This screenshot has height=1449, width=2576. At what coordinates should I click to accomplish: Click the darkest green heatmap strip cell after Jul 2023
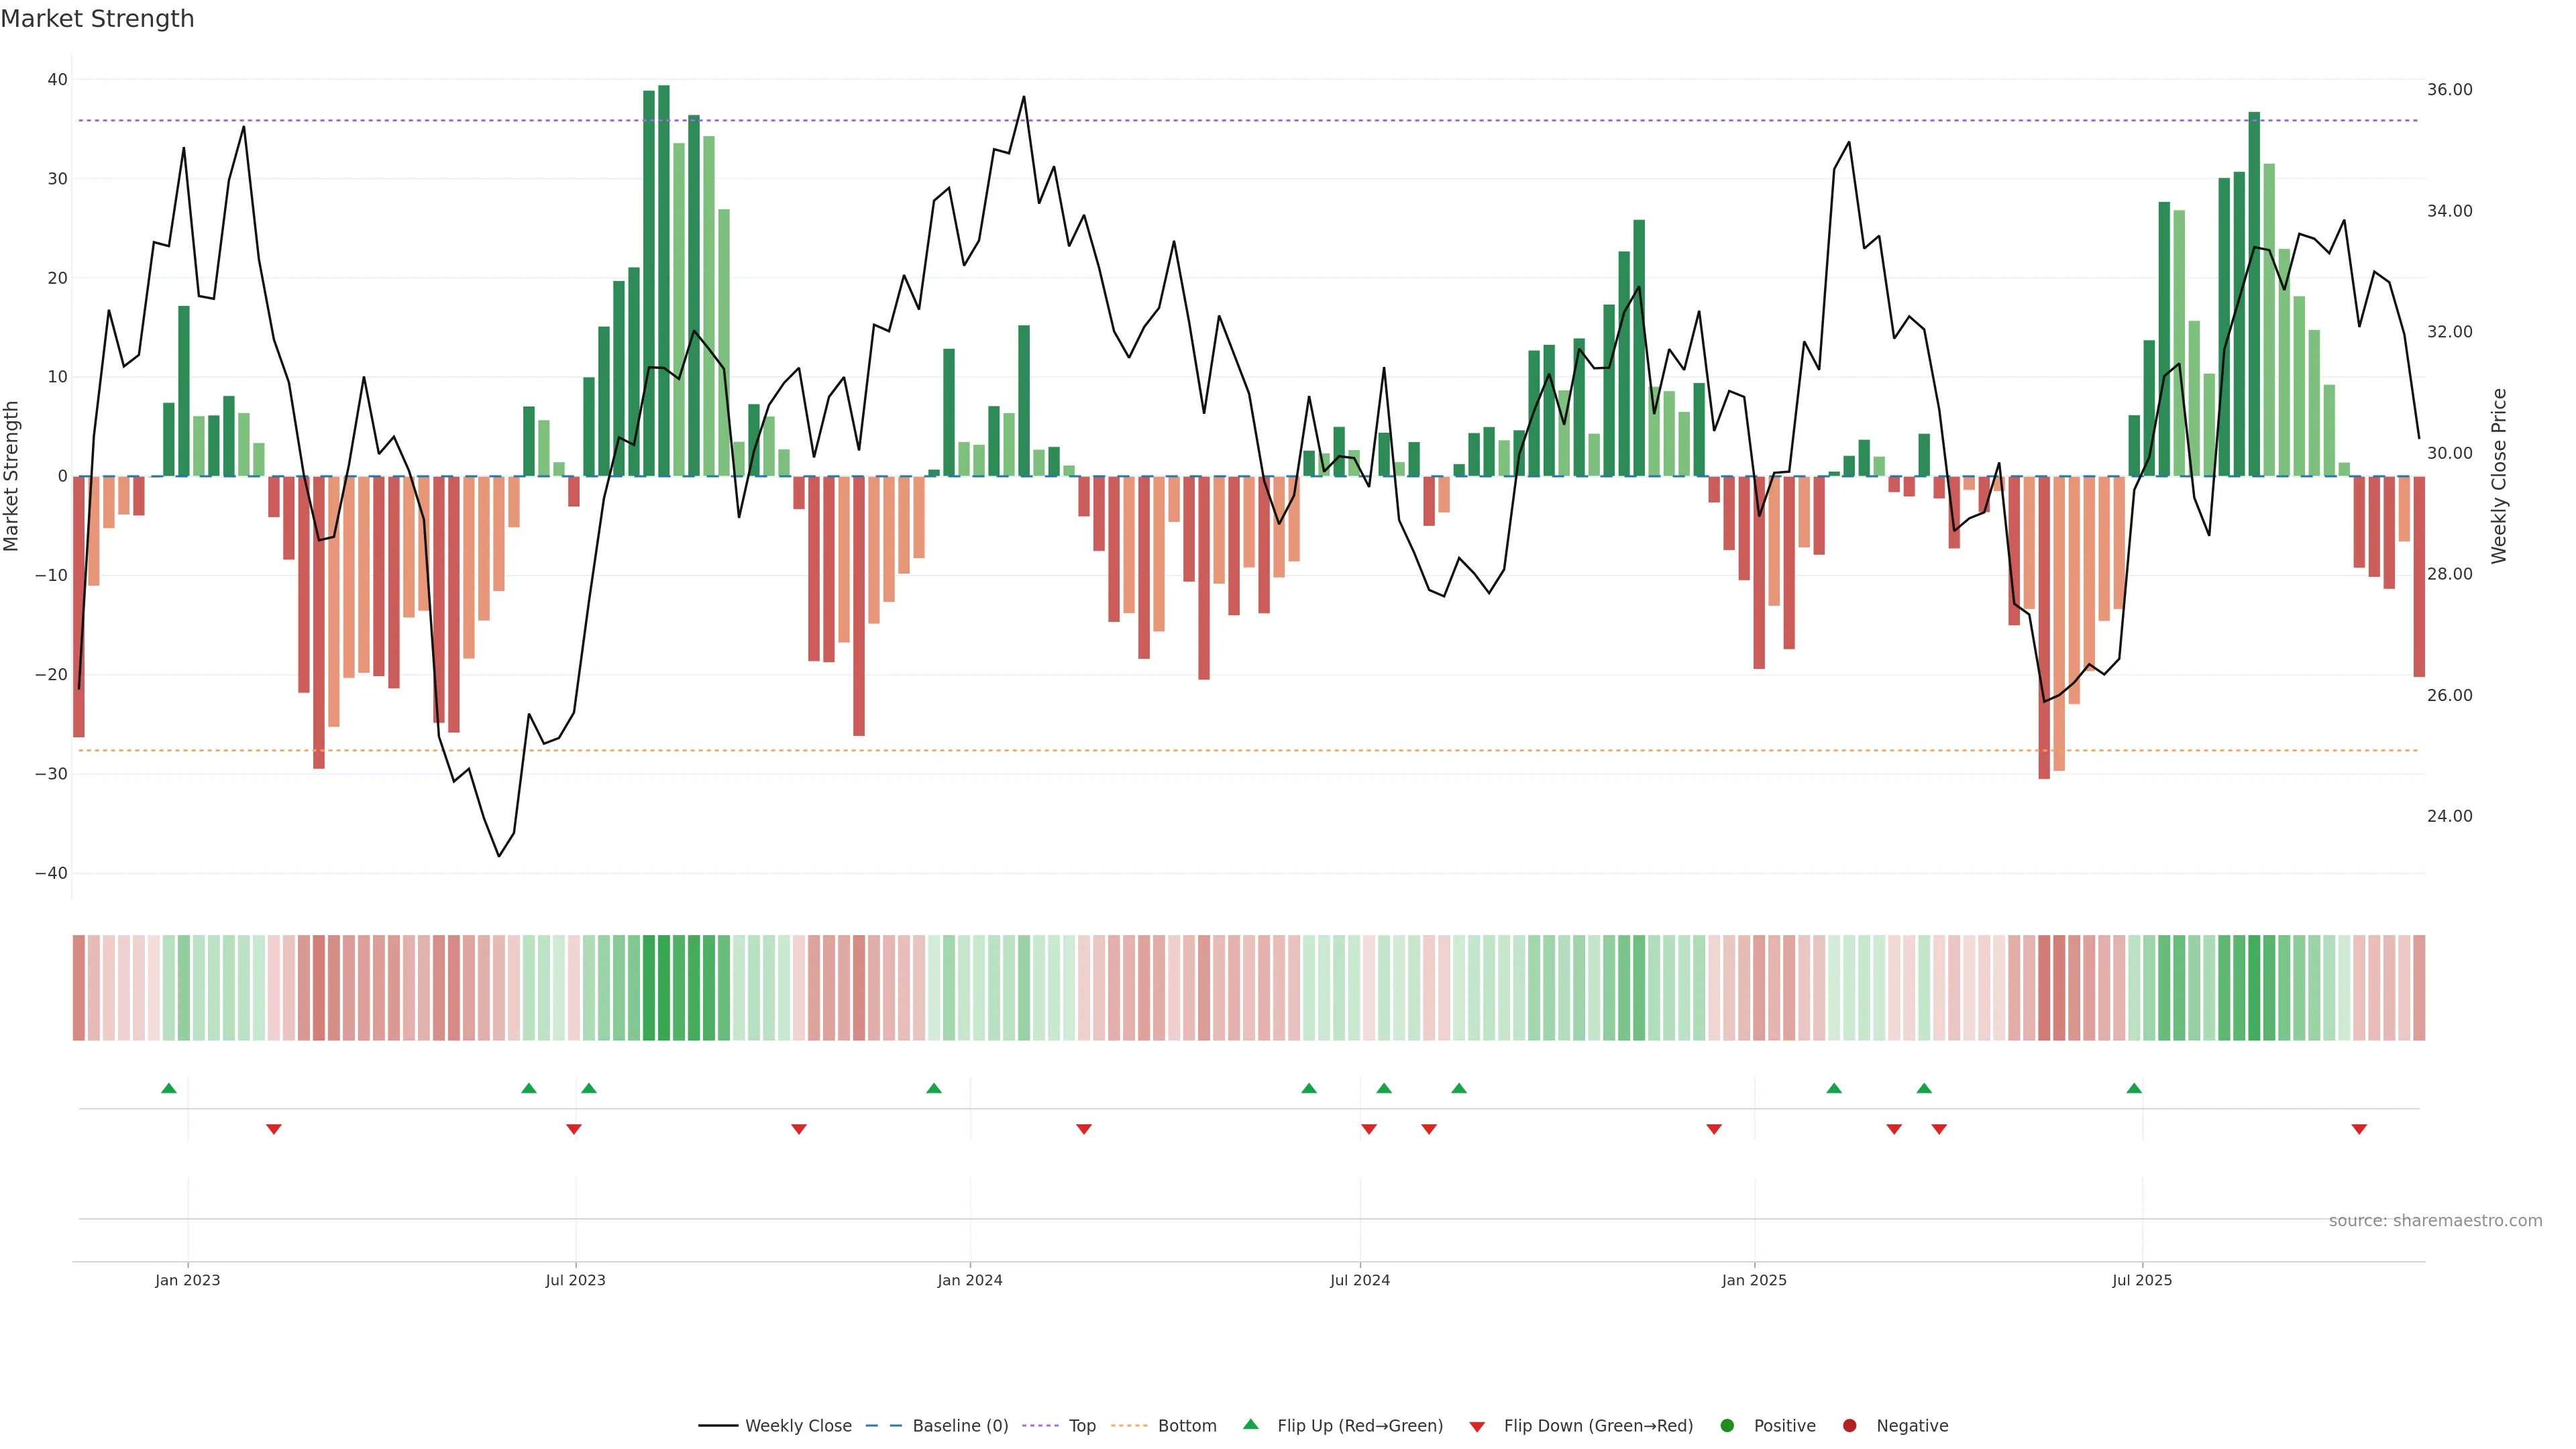(x=664, y=988)
